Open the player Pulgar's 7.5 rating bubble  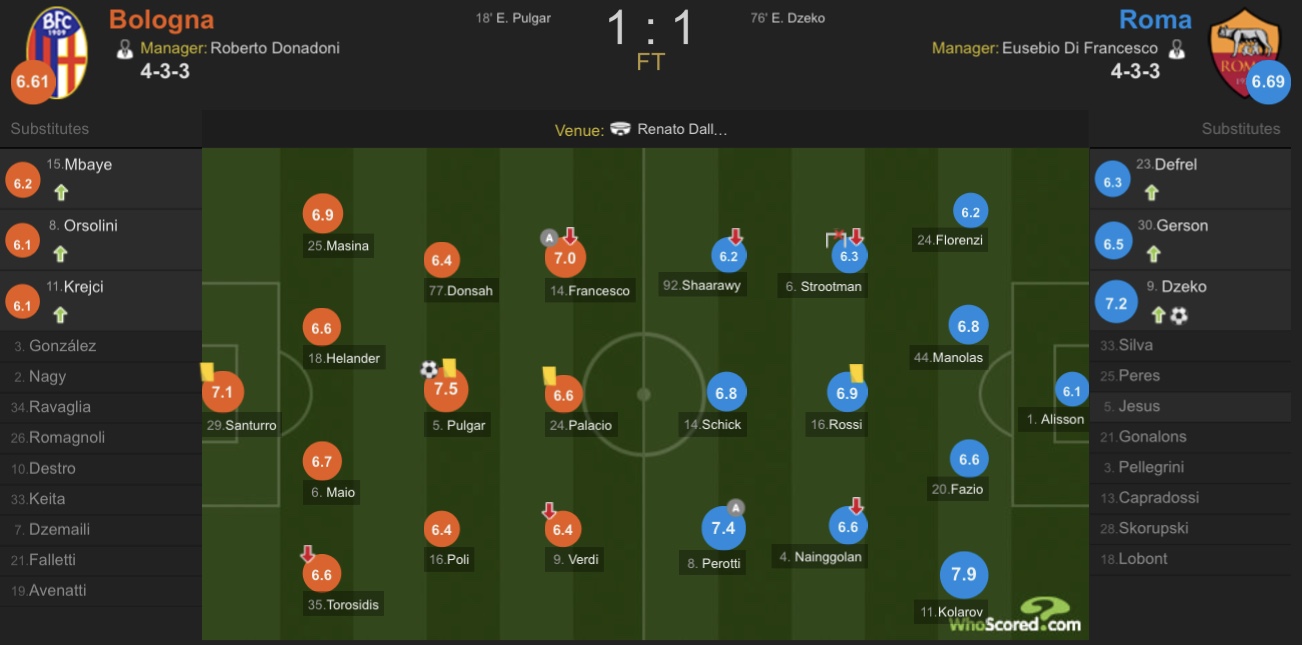pyautogui.click(x=445, y=389)
